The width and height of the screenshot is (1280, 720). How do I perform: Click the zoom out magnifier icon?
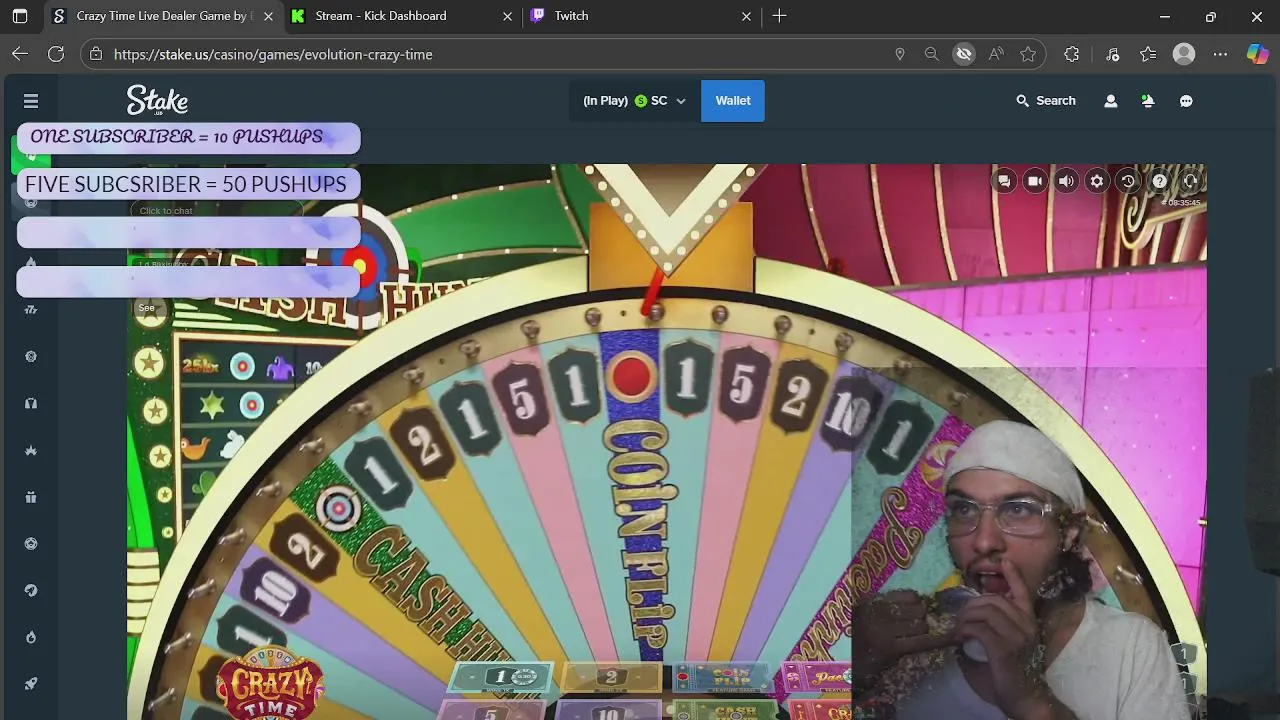click(932, 54)
